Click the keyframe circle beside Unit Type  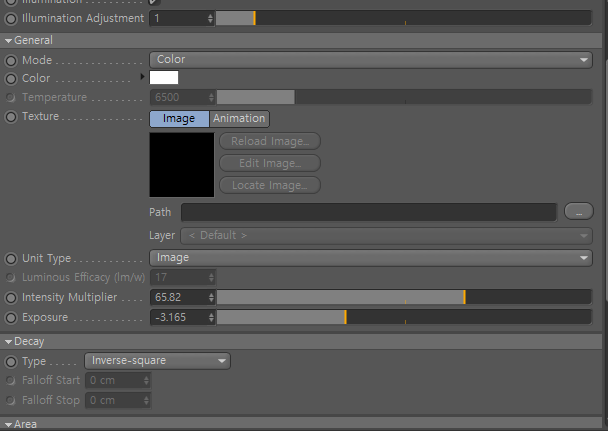coord(11,259)
